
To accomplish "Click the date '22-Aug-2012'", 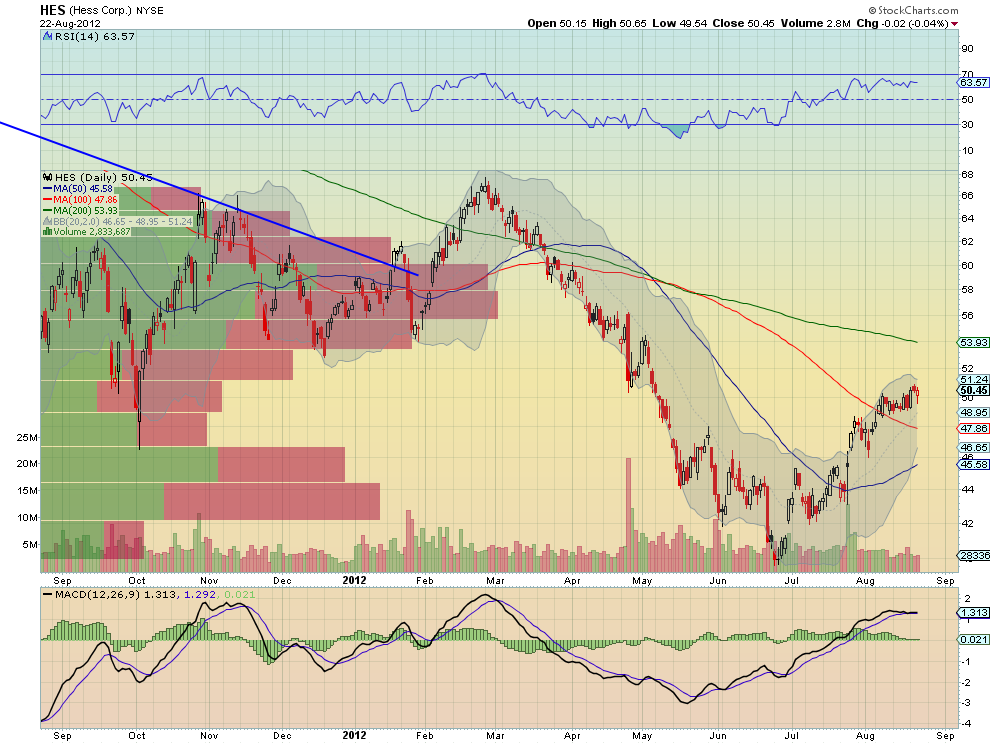I will [70, 23].
